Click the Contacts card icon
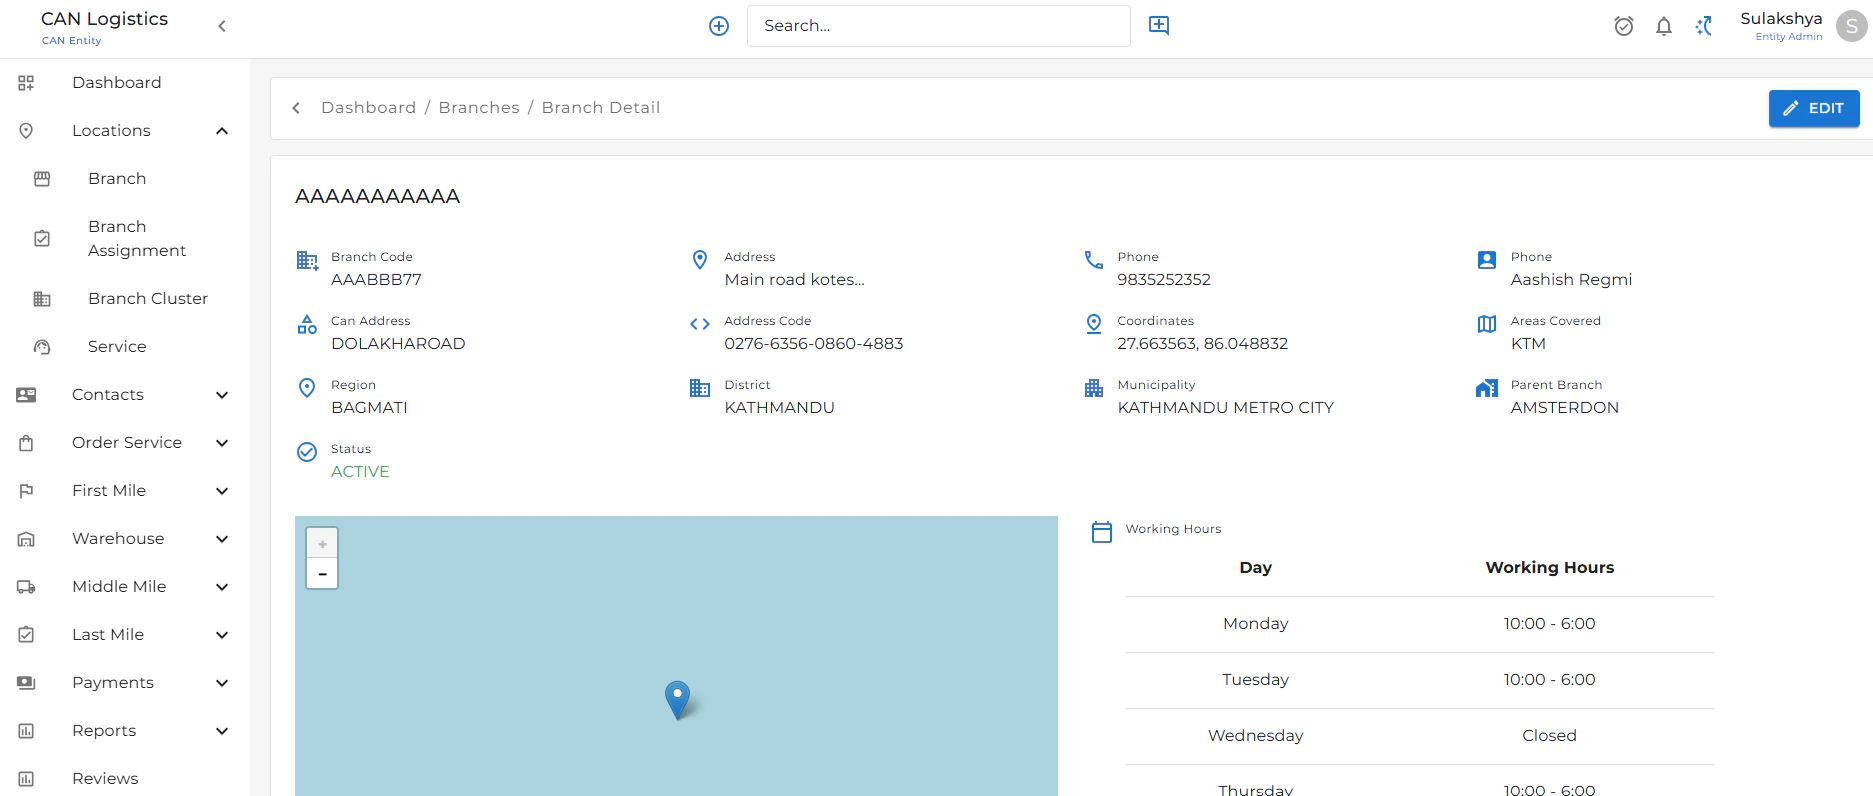The width and height of the screenshot is (1873, 796). click(x=26, y=395)
